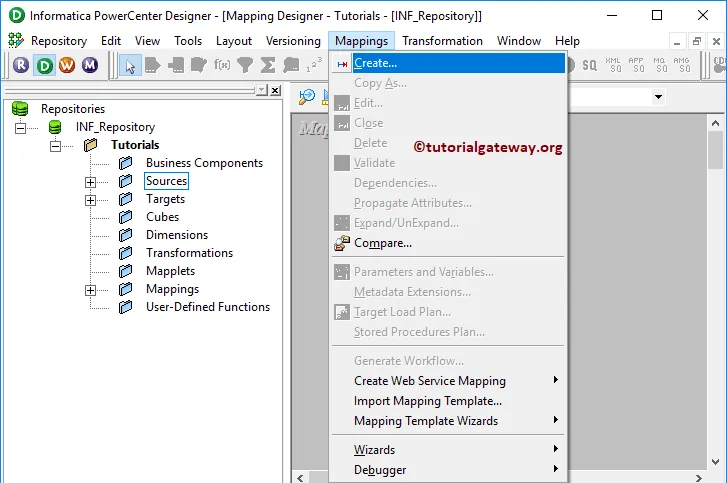The height and width of the screenshot is (483, 727).
Task: Click the Tutorials open folder icon
Action: click(90, 145)
